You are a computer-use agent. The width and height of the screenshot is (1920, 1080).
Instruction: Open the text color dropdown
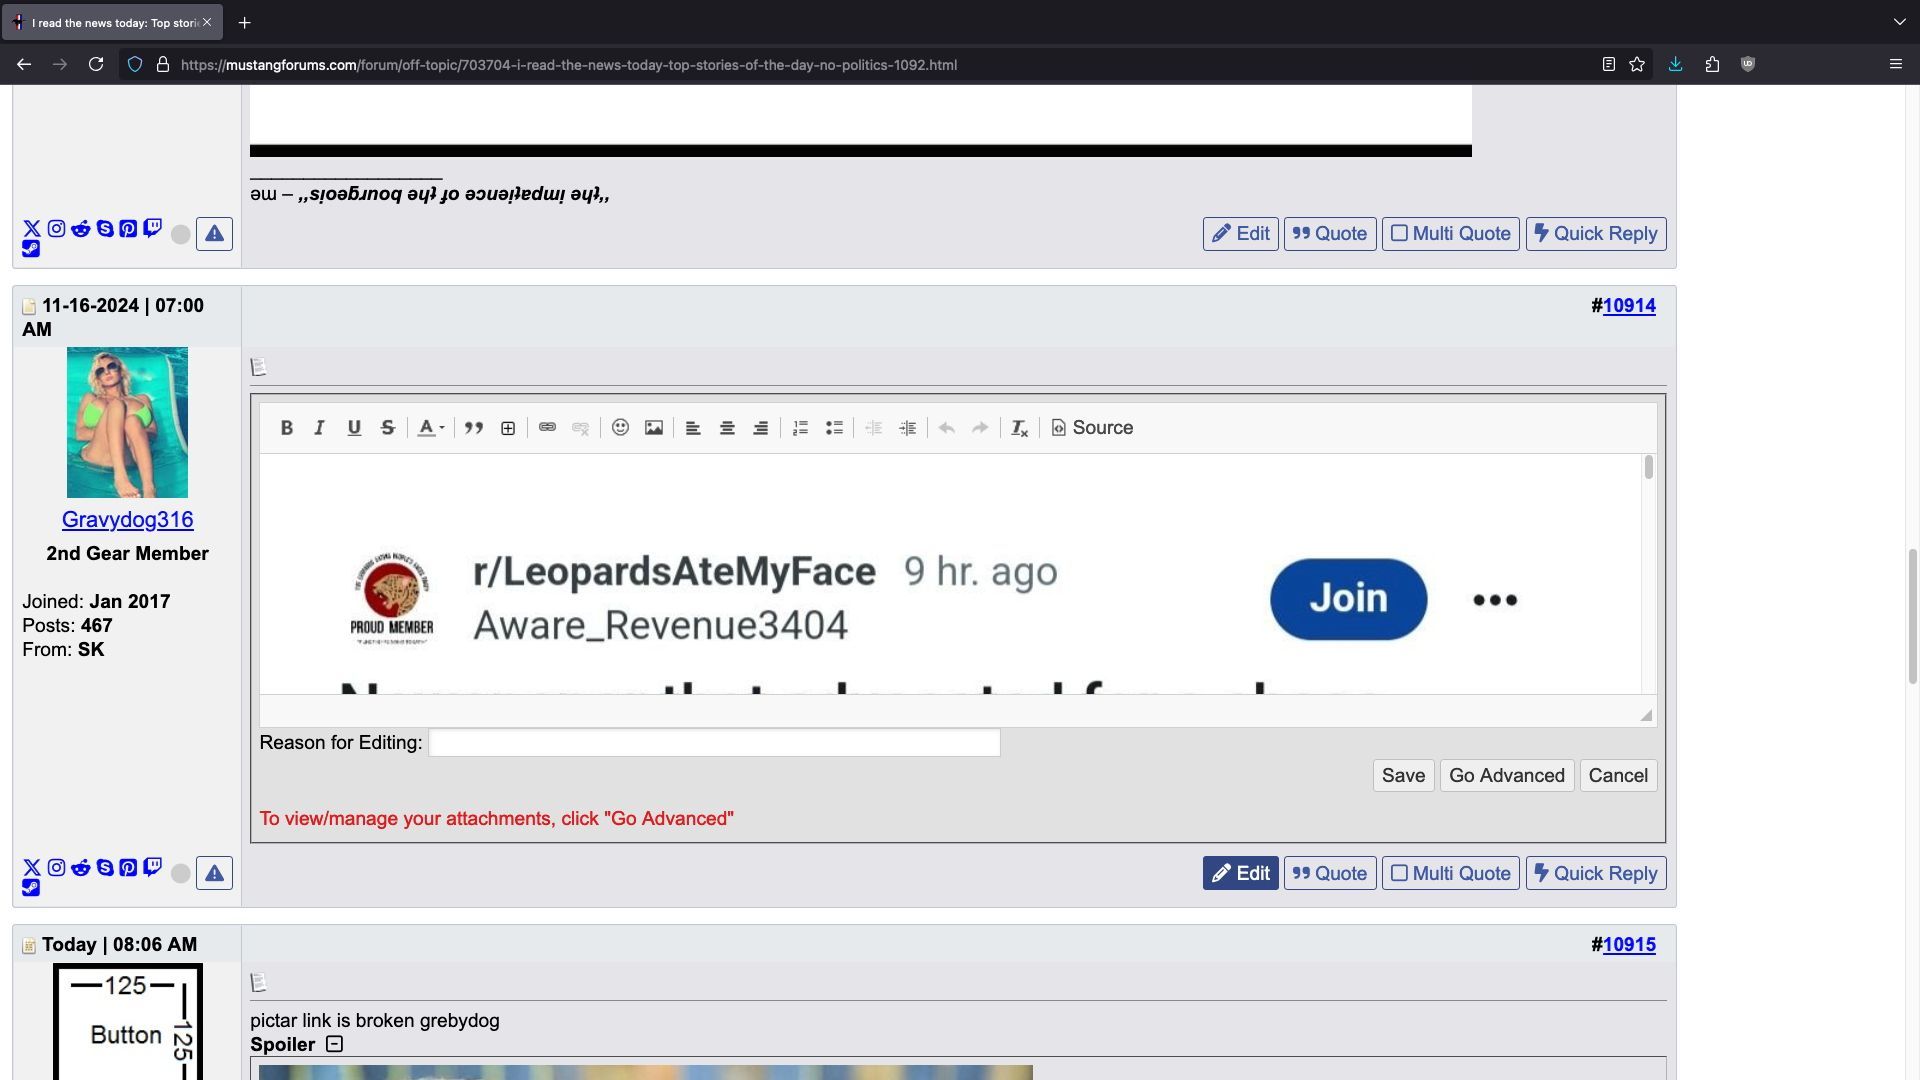(x=431, y=428)
